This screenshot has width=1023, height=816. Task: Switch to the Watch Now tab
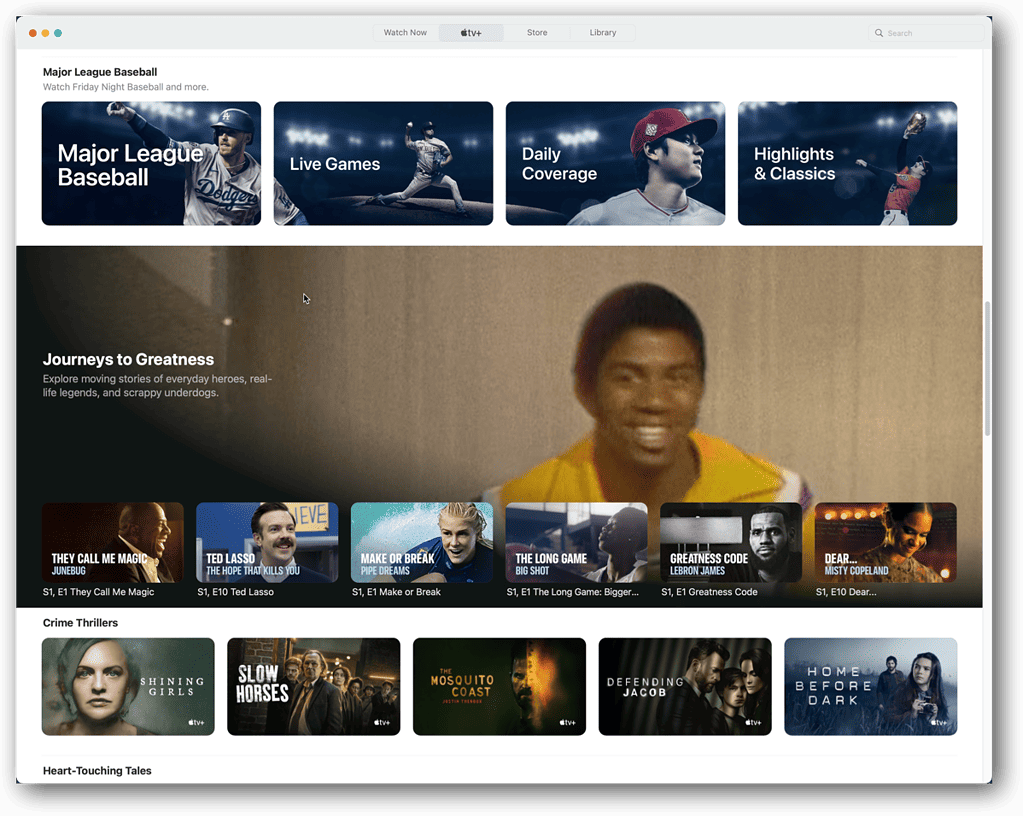(405, 33)
